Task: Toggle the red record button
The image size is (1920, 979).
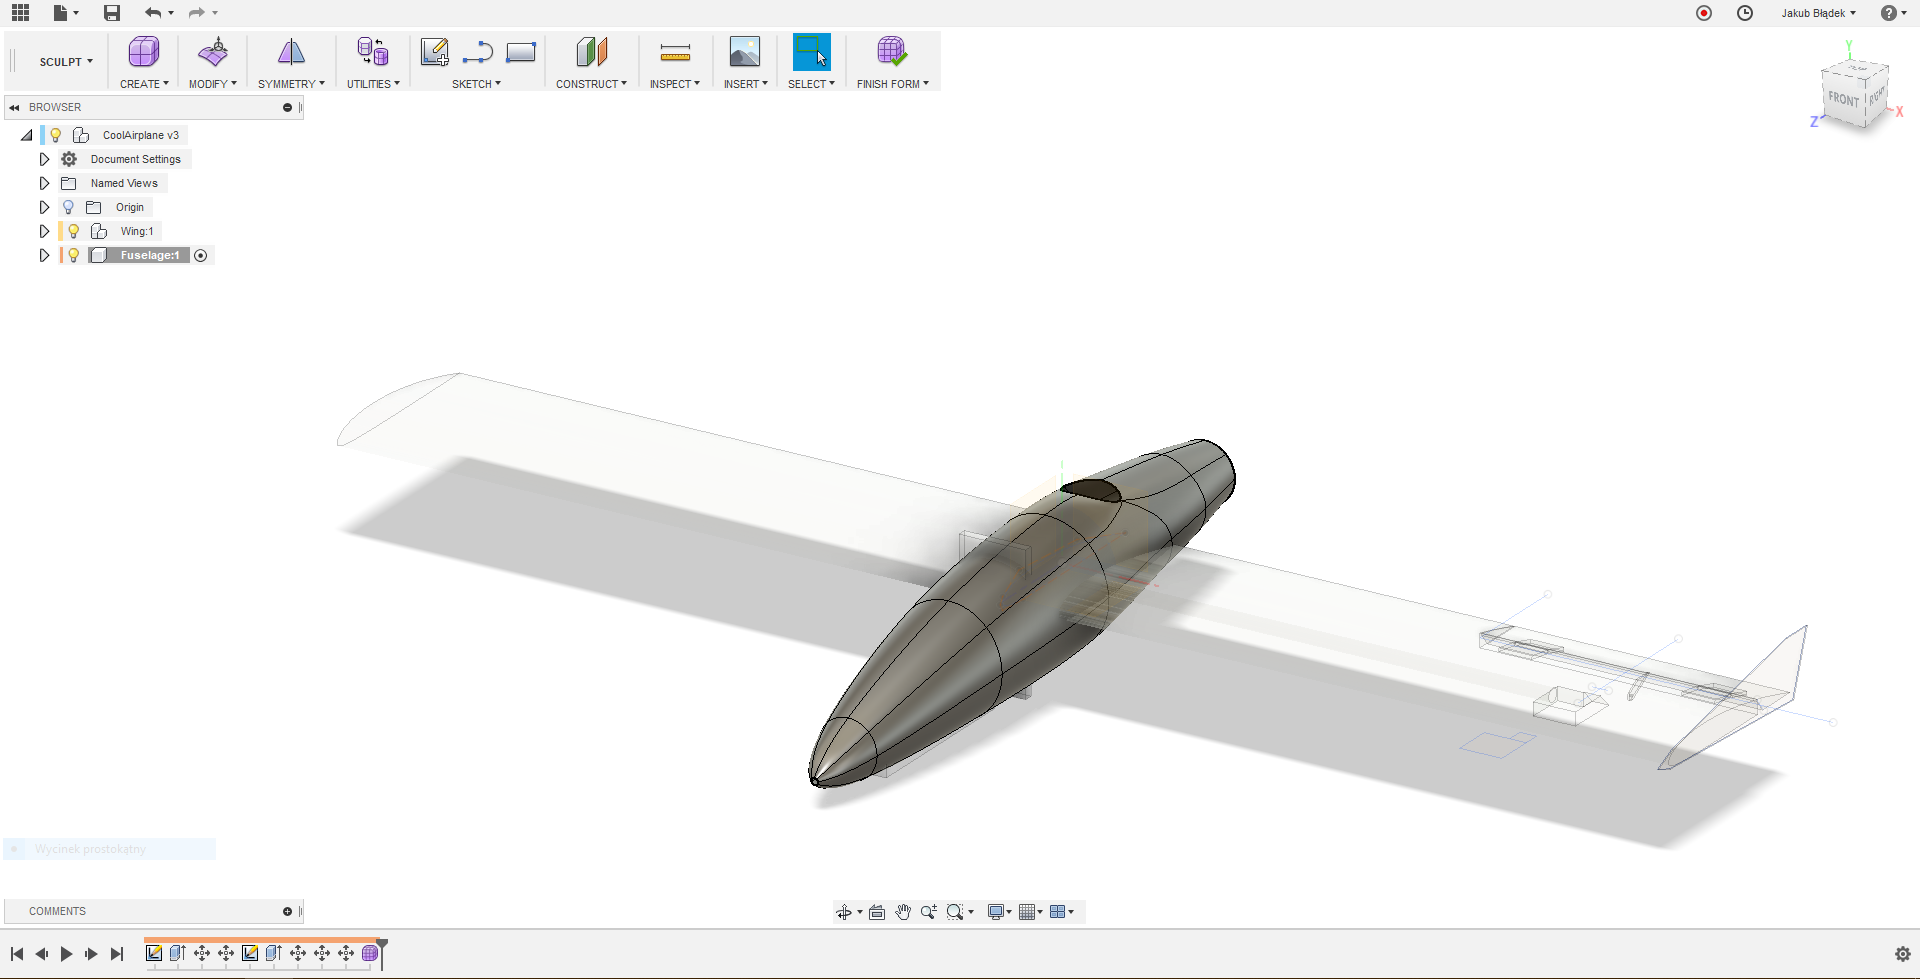Action: tap(1704, 13)
